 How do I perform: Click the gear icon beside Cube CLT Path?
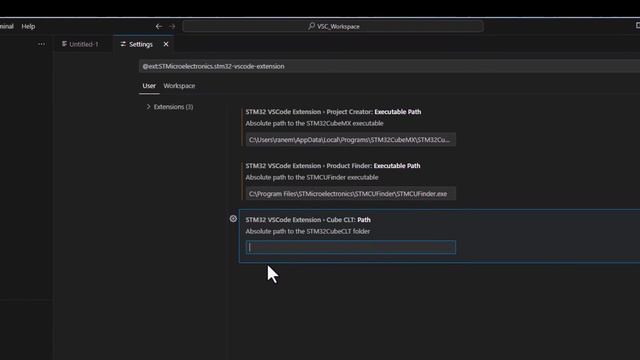(x=233, y=219)
